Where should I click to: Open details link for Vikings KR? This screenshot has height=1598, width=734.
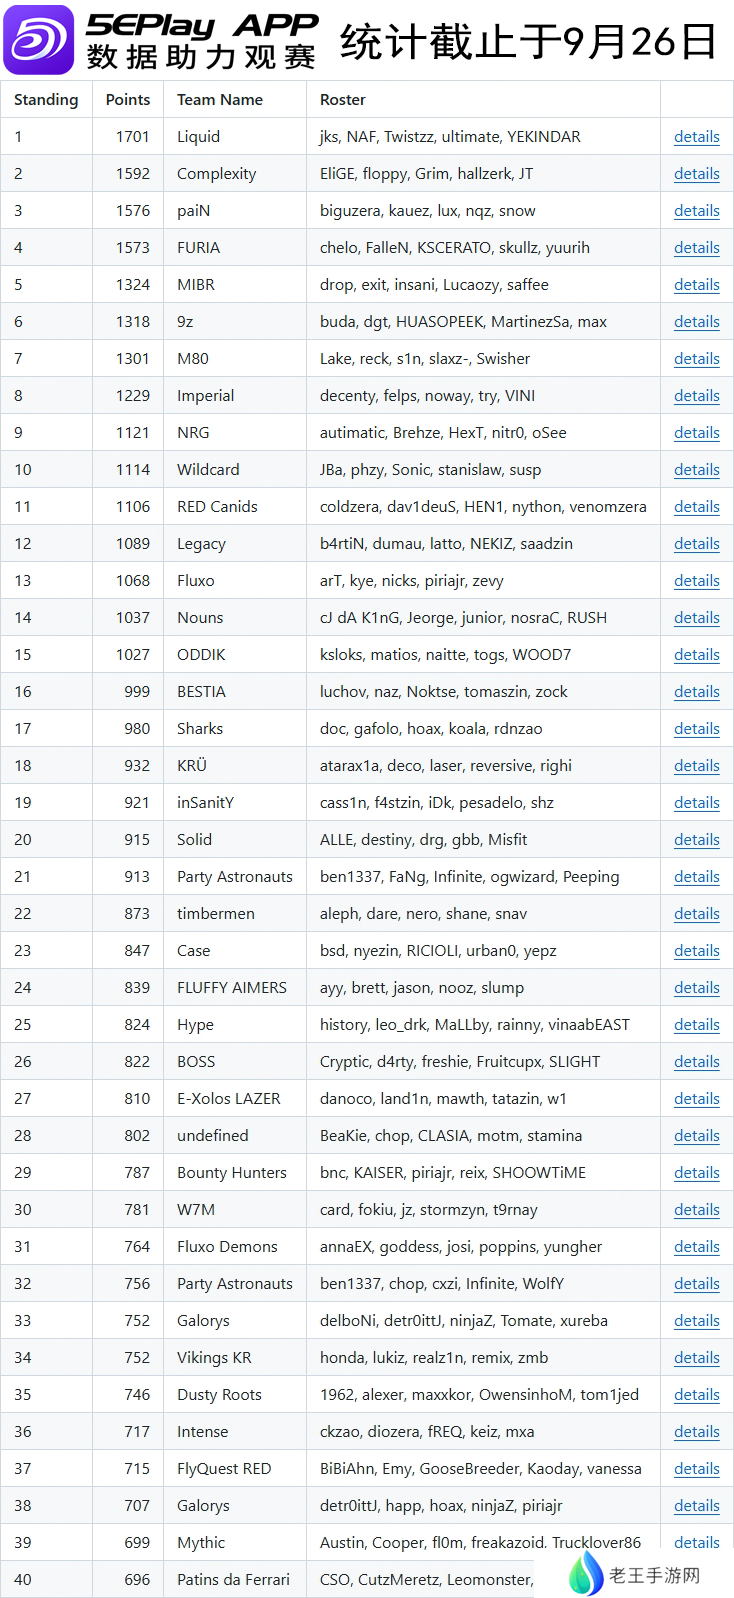[x=697, y=1358]
